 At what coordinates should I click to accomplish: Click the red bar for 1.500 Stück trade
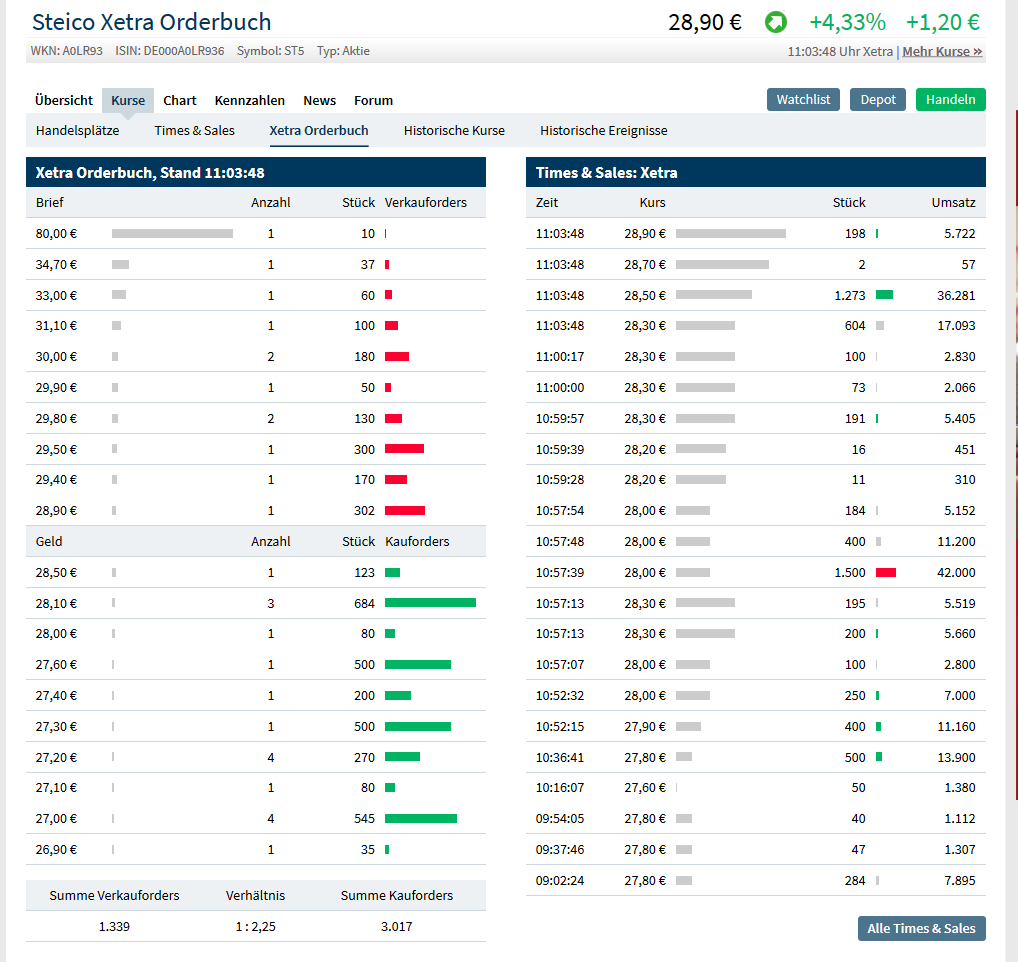pos(886,572)
